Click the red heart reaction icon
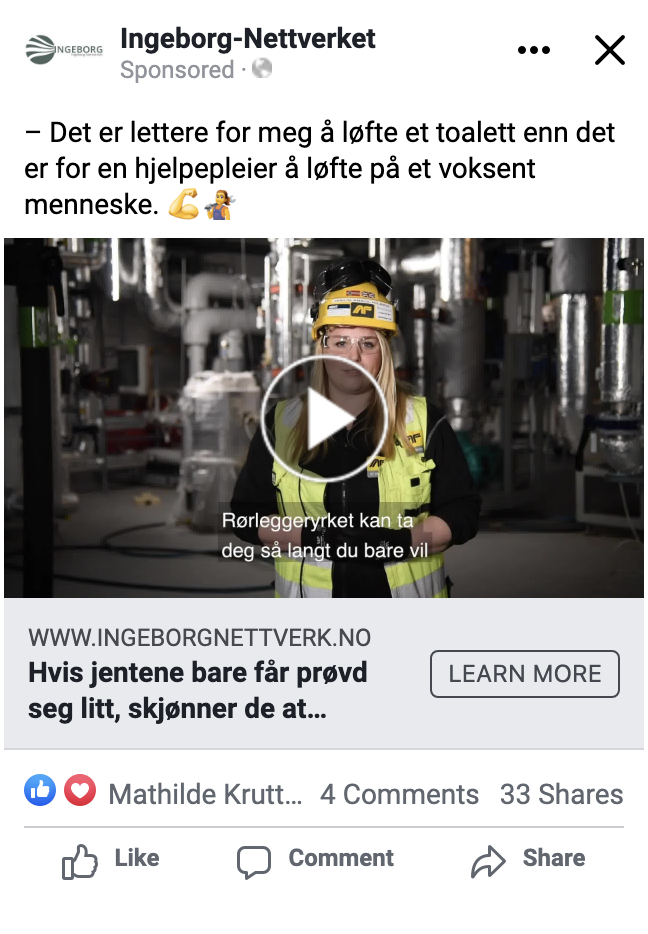 [80, 790]
